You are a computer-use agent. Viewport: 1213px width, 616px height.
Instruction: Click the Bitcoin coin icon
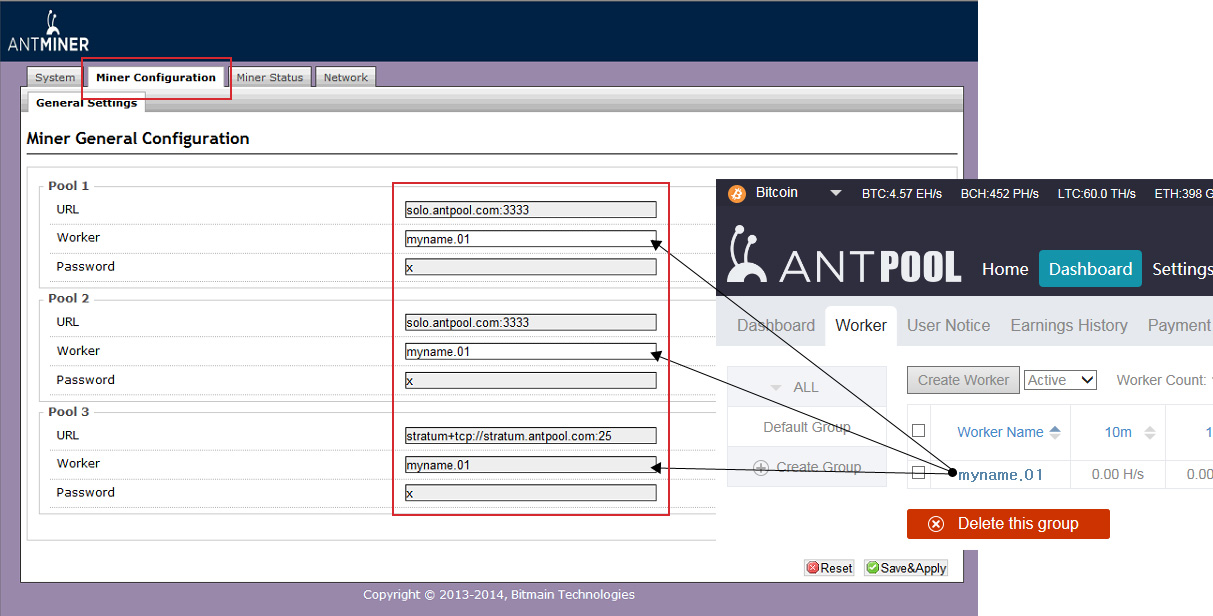tap(737, 193)
